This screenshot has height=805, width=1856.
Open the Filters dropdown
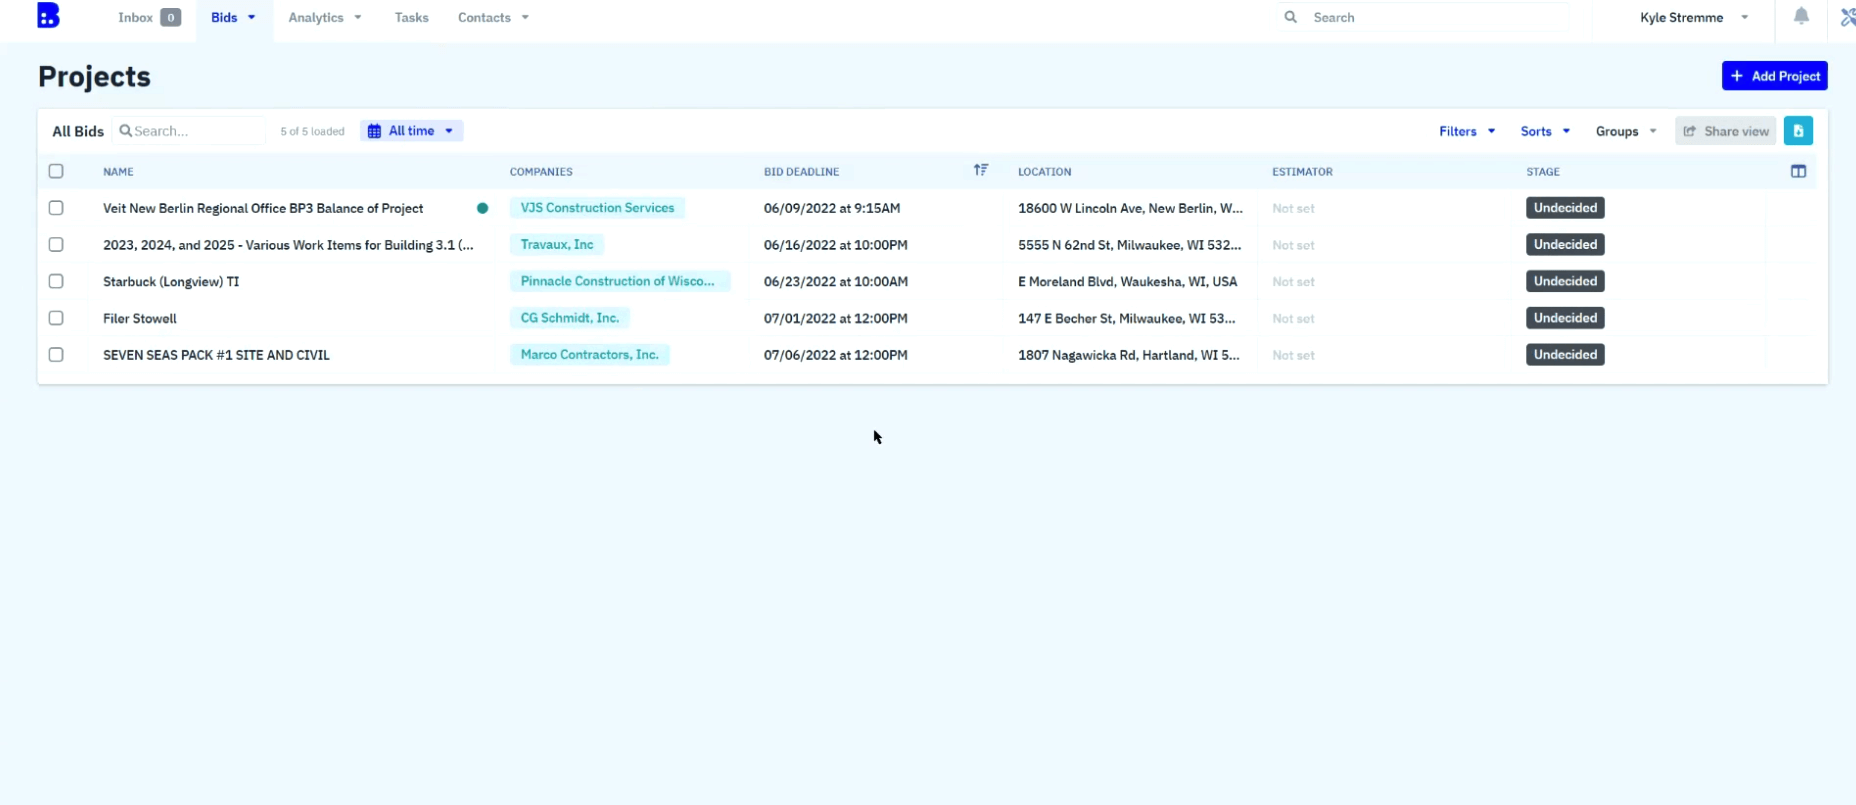(1467, 131)
